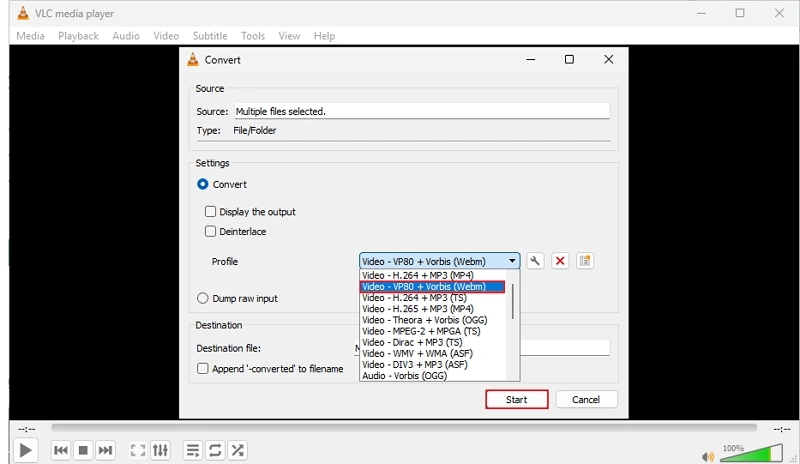The height and width of the screenshot is (464, 800).
Task: Open the Audio menu
Action: tap(126, 36)
